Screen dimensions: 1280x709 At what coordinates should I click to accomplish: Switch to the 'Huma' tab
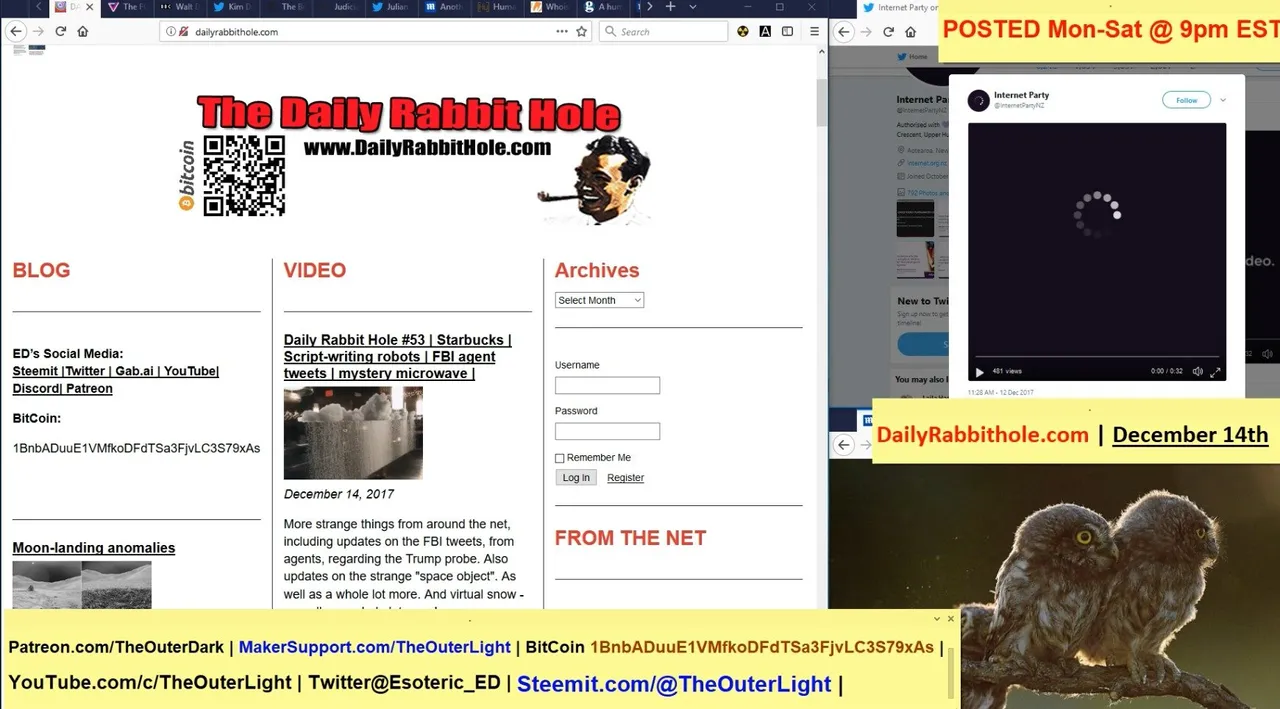point(498,7)
